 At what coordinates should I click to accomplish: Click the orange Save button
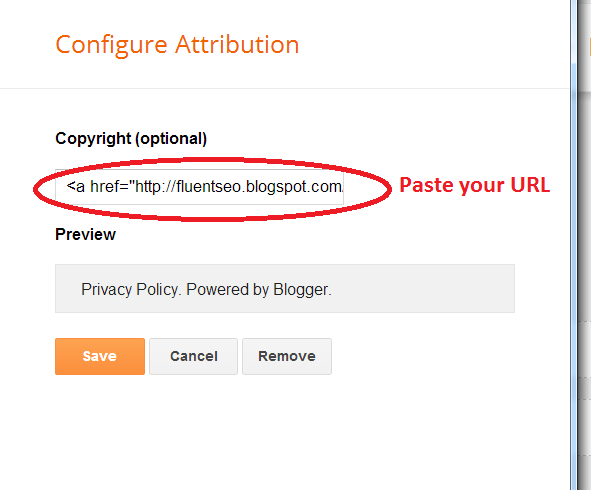click(100, 356)
